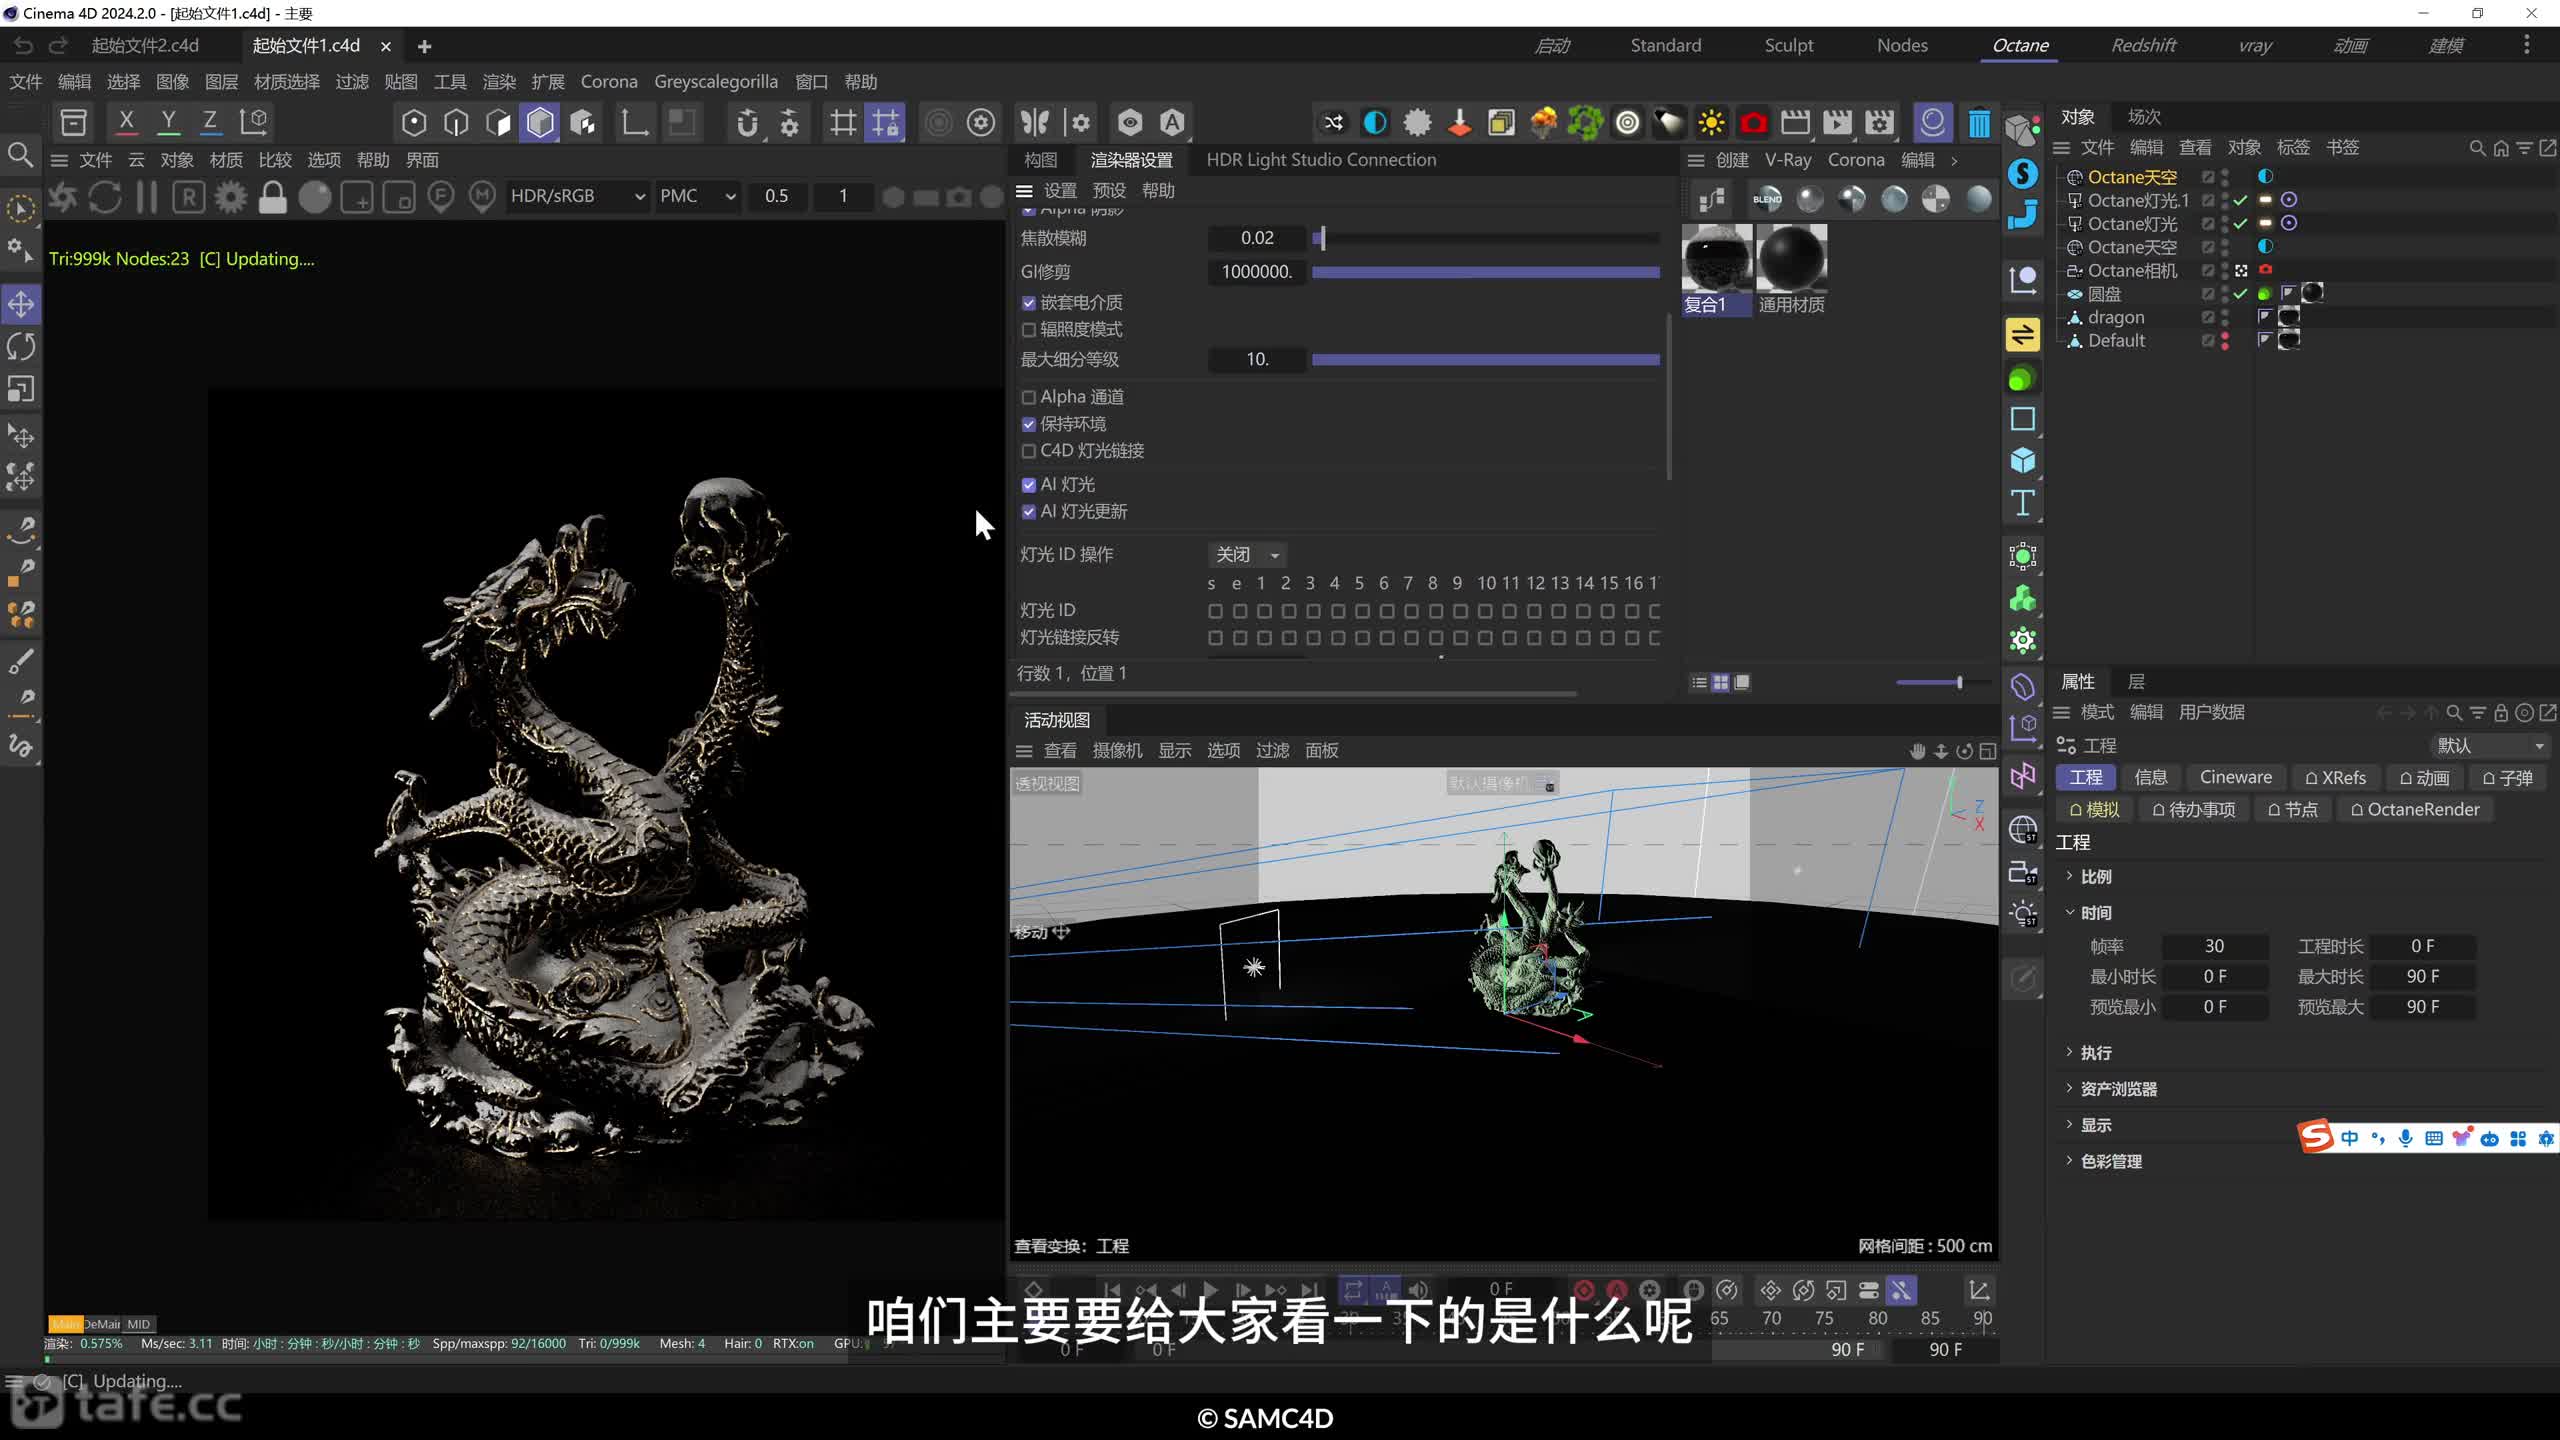Click the text spline T icon
The image size is (2560, 1440).
coord(2023,503)
